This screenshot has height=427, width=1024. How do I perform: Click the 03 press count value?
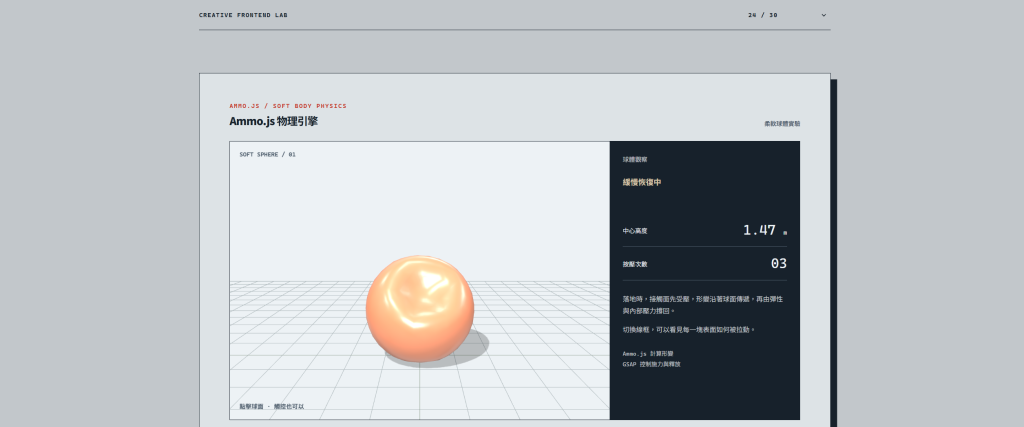click(x=778, y=264)
